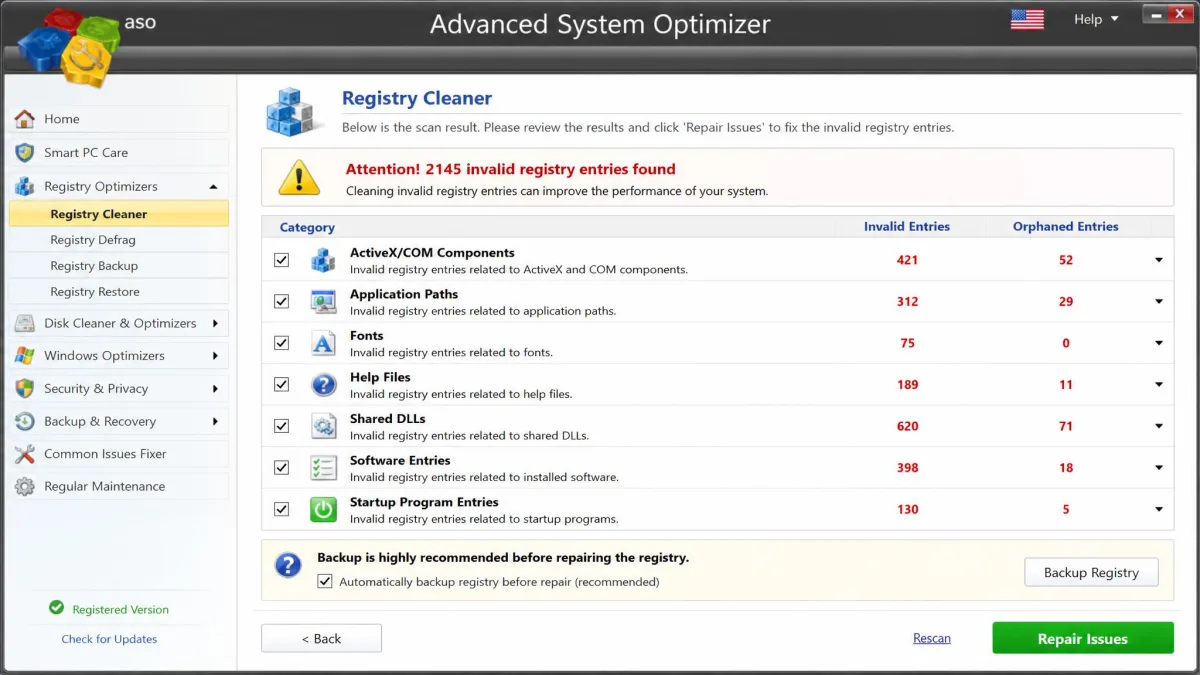
Task: Click the green Registered Version check icon
Action: point(56,608)
